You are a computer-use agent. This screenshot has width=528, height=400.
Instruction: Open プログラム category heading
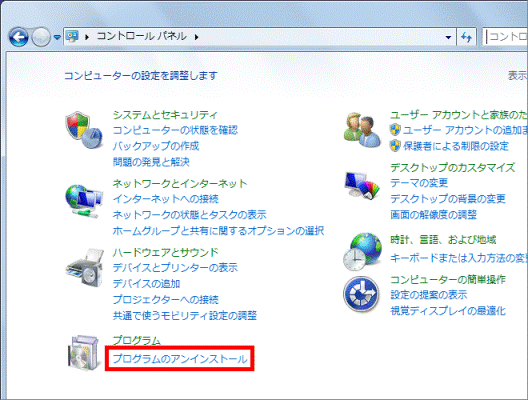(x=136, y=340)
